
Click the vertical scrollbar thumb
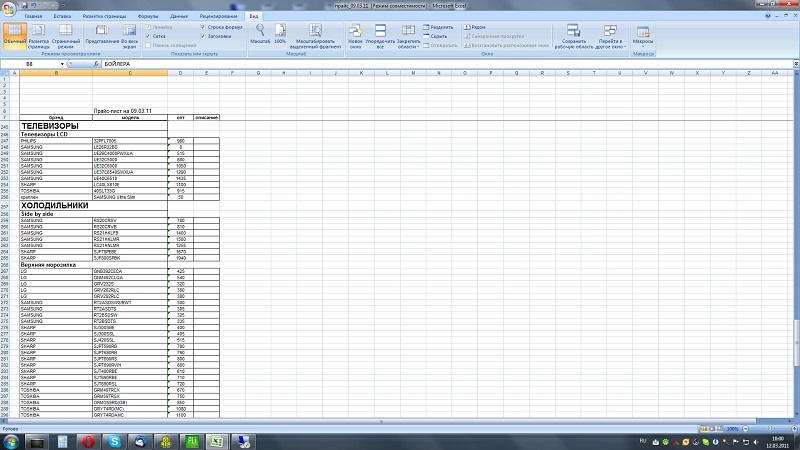pos(796,343)
